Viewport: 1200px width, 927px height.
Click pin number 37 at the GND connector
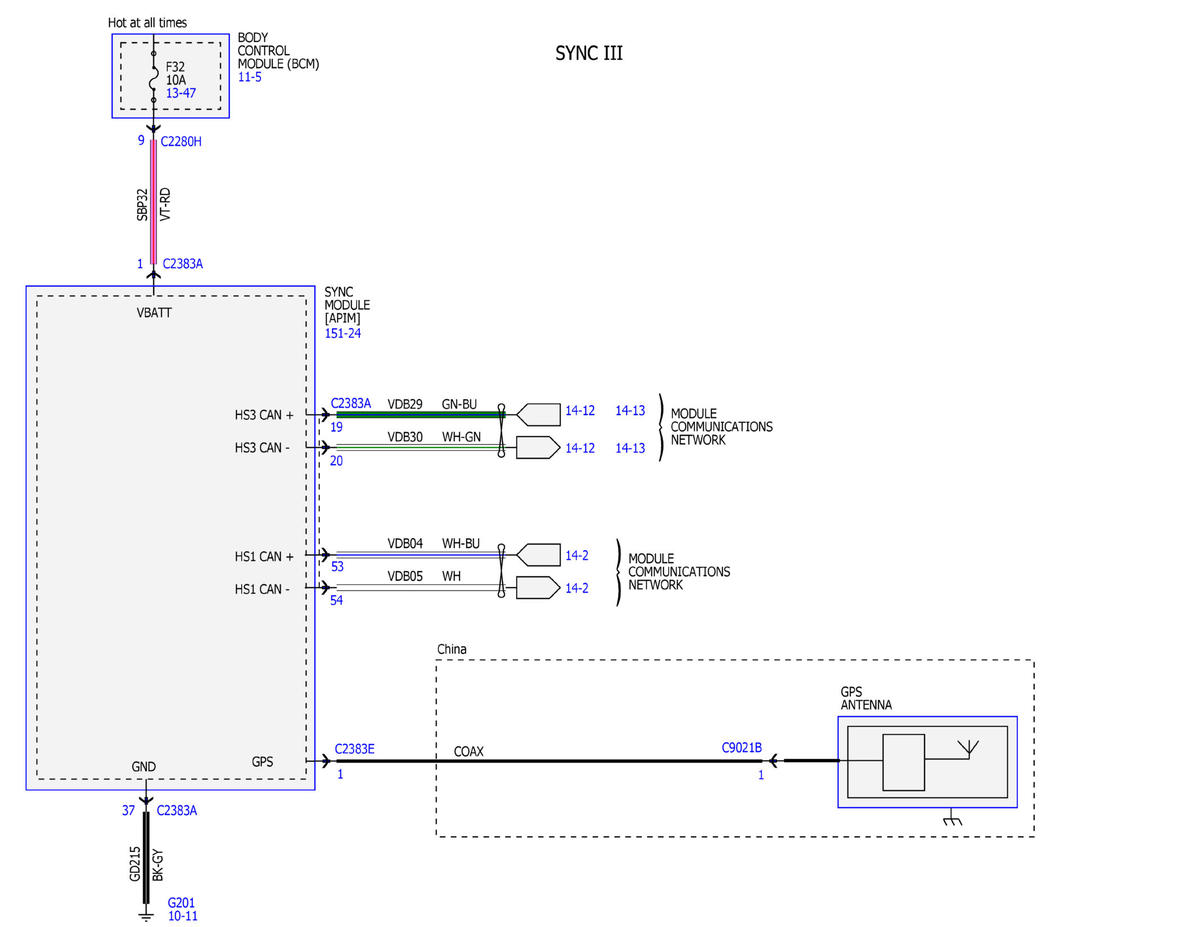(x=128, y=811)
